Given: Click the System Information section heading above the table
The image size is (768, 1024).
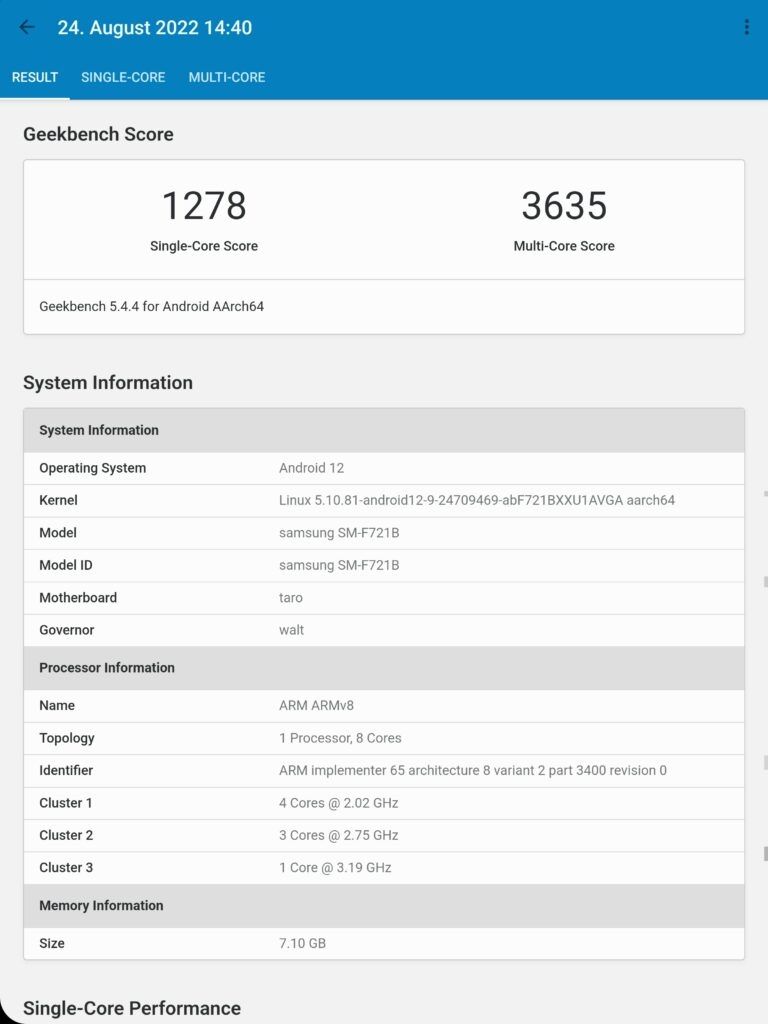Looking at the screenshot, I should [108, 383].
